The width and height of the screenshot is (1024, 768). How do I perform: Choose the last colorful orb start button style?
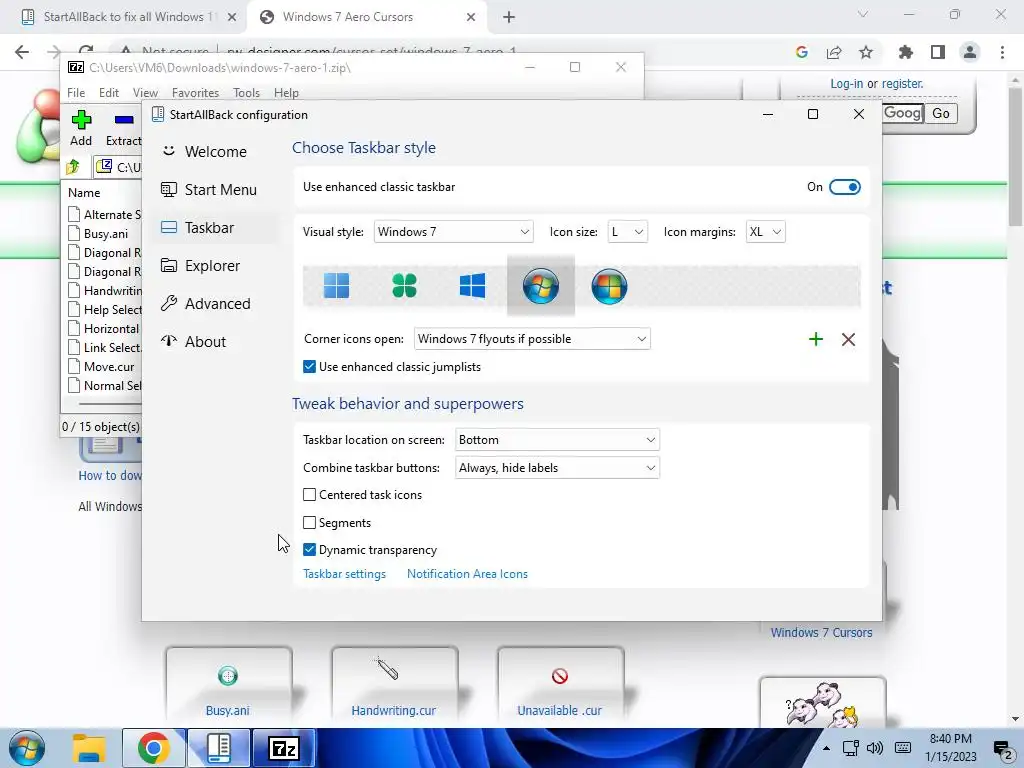tap(609, 286)
